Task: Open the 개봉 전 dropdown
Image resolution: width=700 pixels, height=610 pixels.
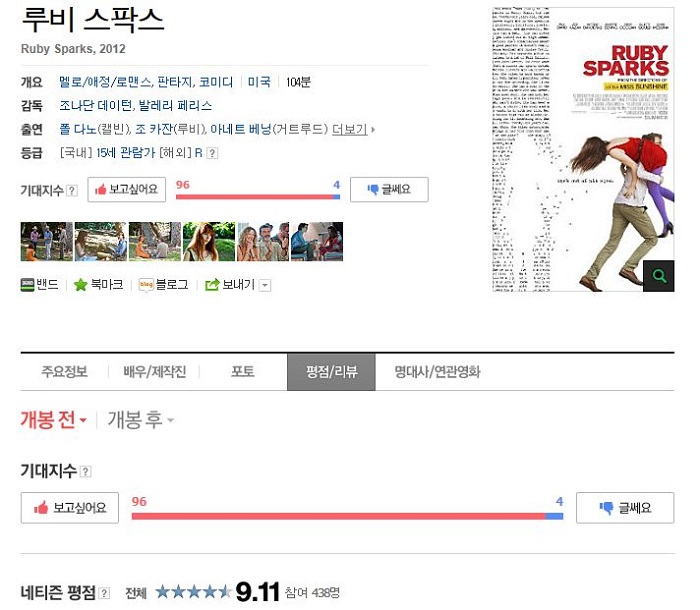Action: point(53,420)
